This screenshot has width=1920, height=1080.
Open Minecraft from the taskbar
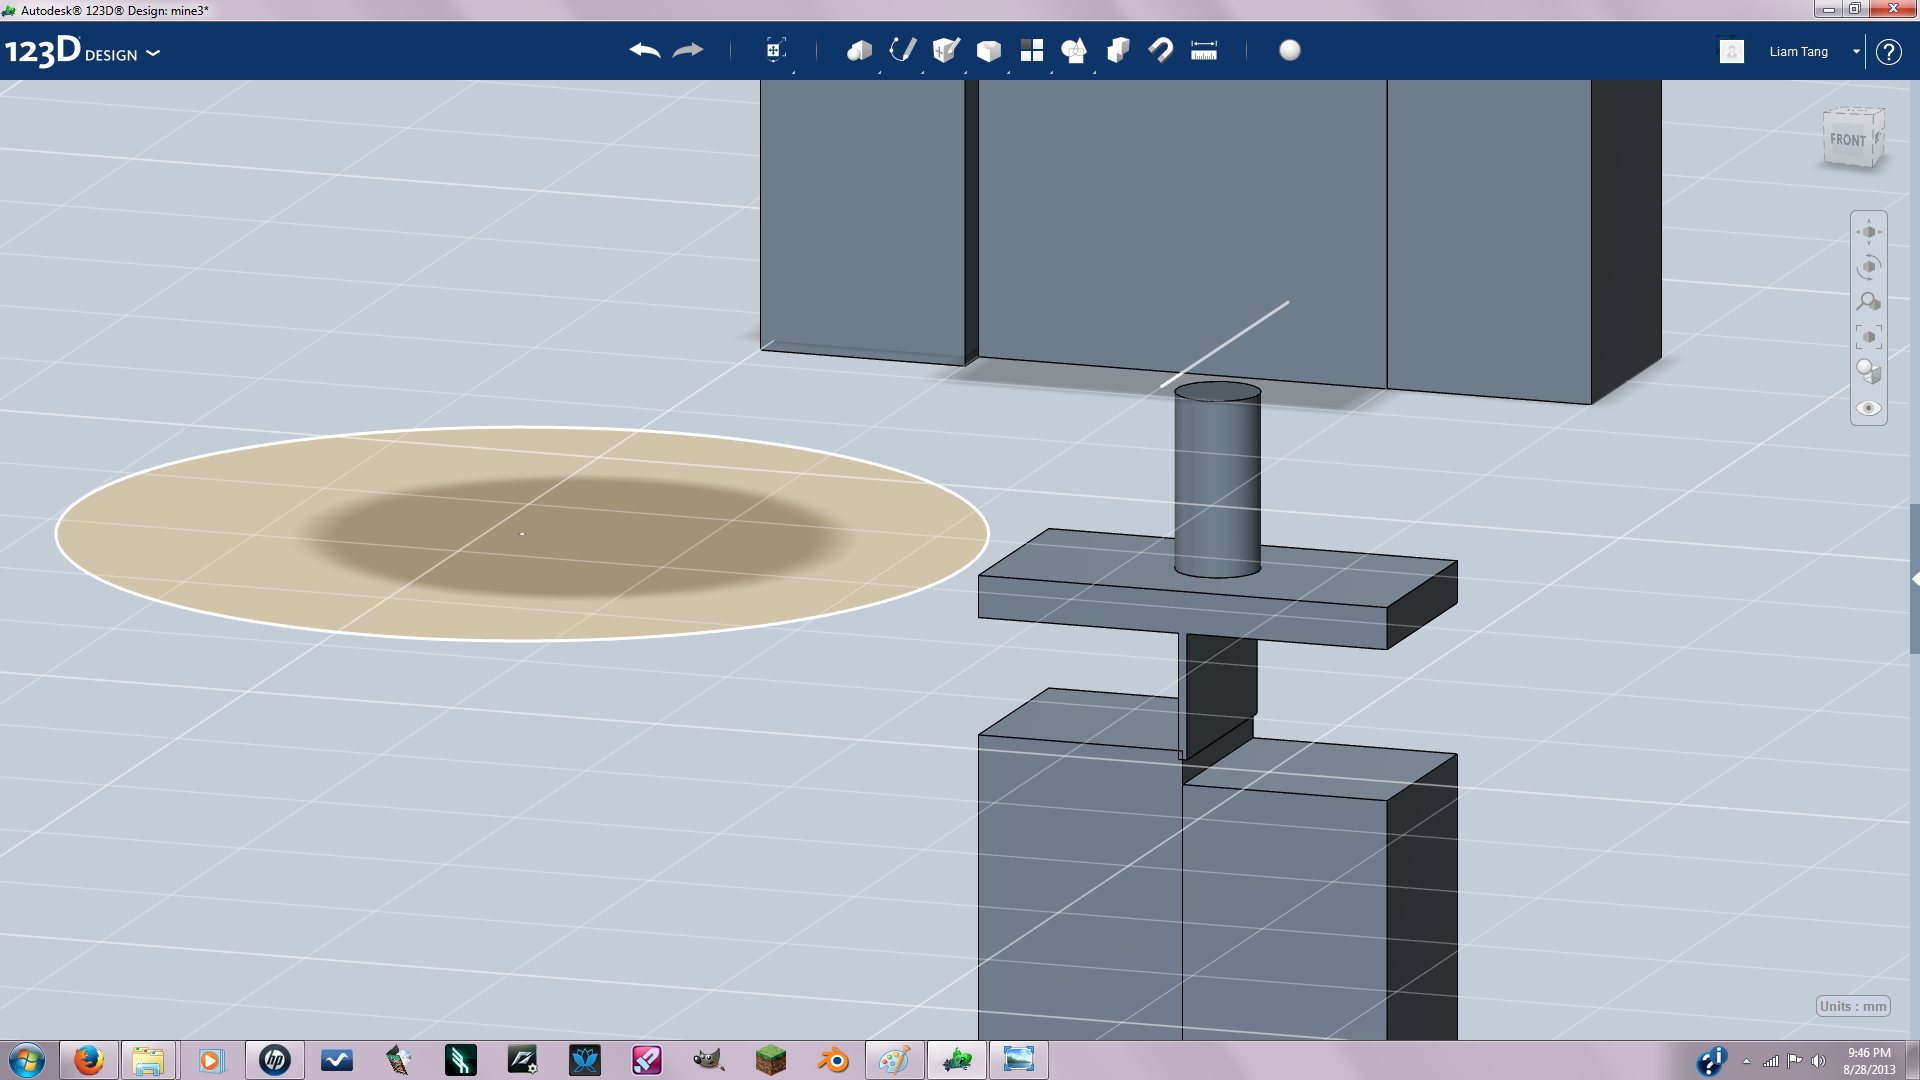pos(771,1060)
